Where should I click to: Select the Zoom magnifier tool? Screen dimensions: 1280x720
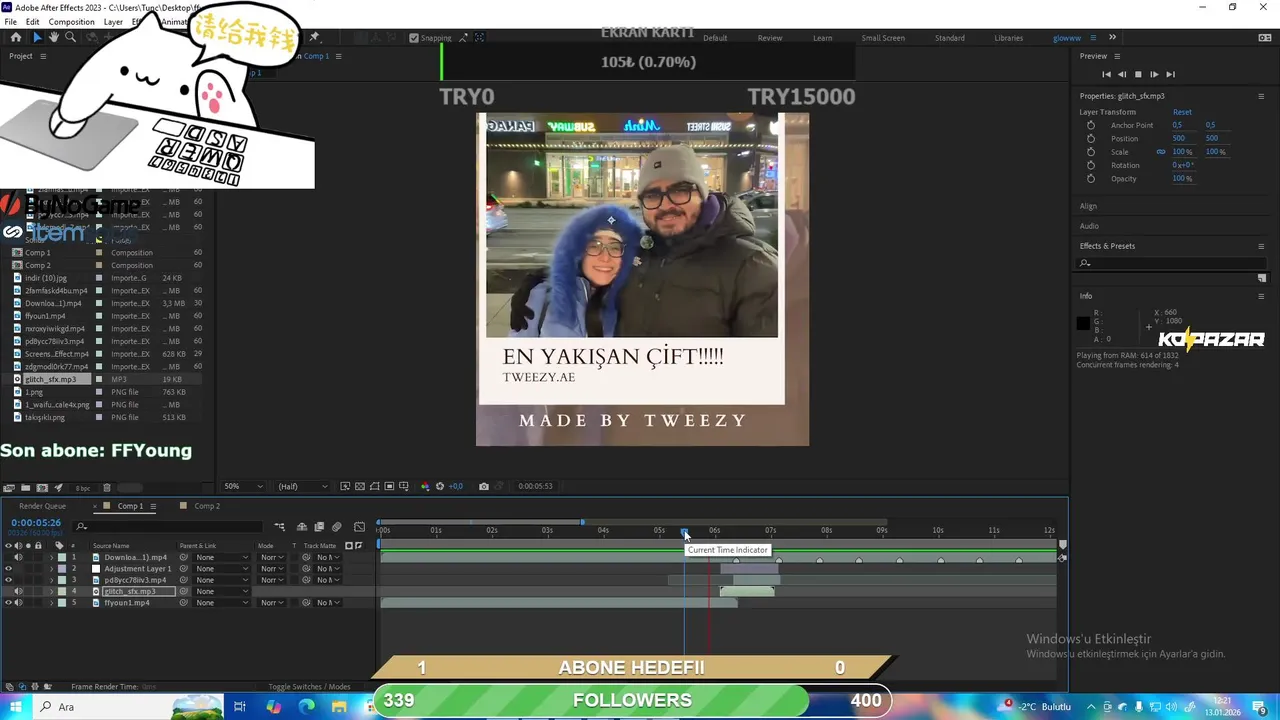tap(70, 37)
